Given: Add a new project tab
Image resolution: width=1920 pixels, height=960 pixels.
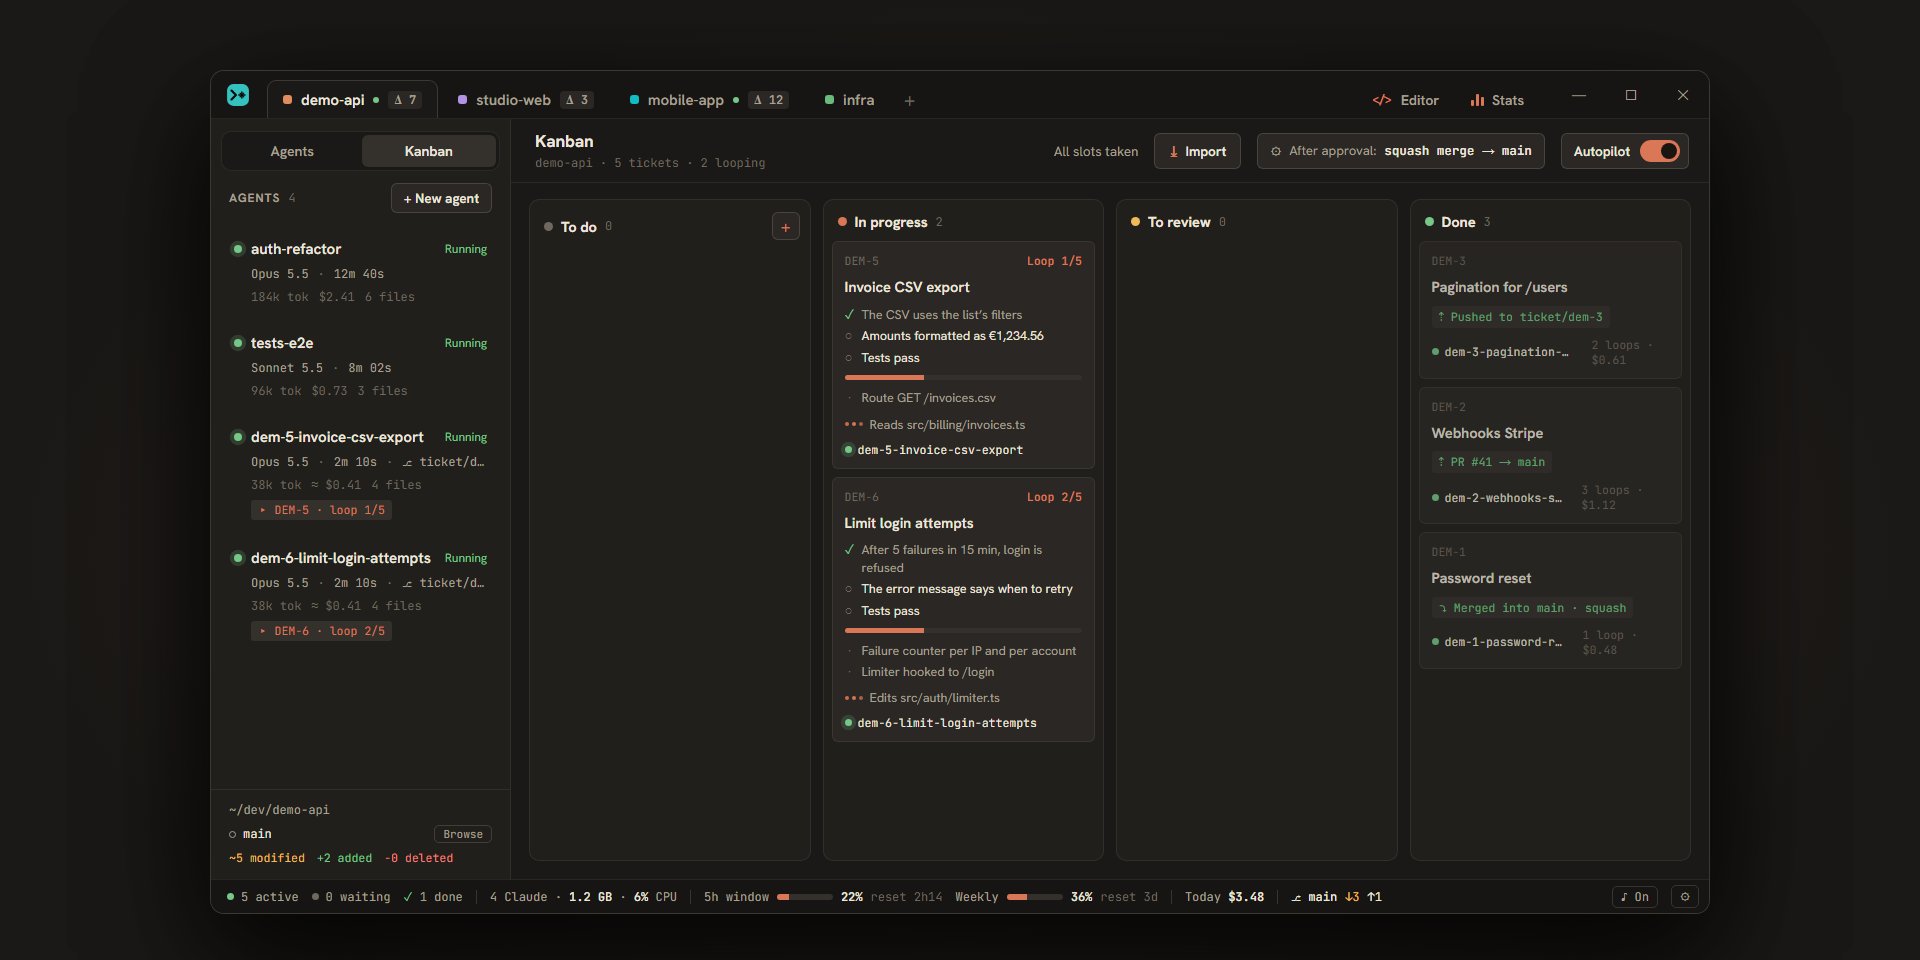Looking at the screenshot, I should pos(909,101).
